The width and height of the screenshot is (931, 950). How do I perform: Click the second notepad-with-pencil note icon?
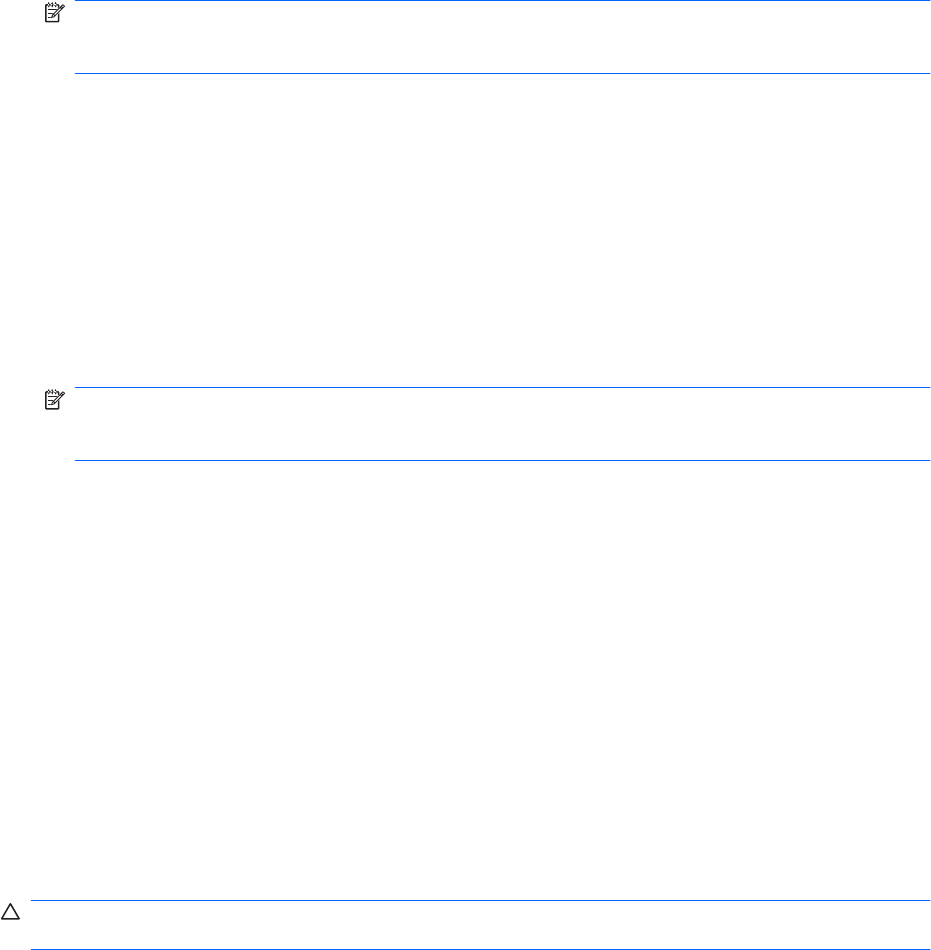pyautogui.click(x=54, y=399)
